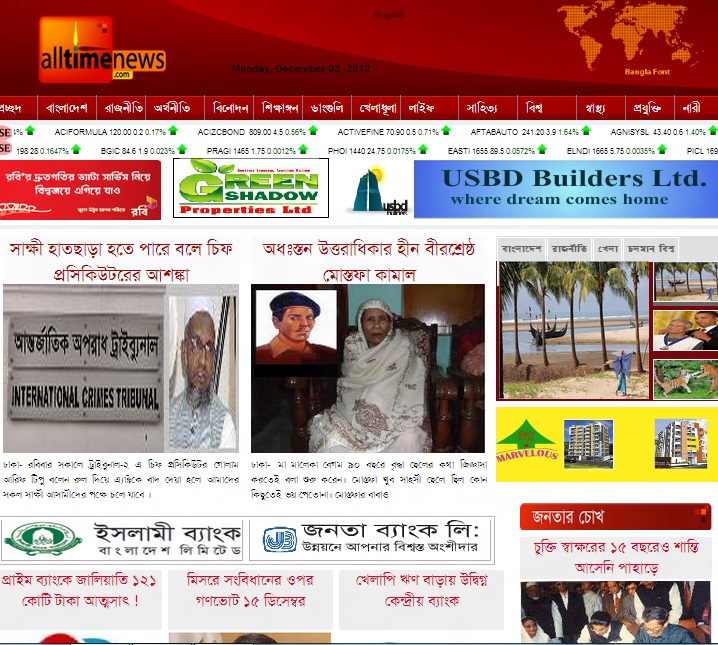
Task: Open the রাজনীতি navigation menu item
Action: click(124, 108)
